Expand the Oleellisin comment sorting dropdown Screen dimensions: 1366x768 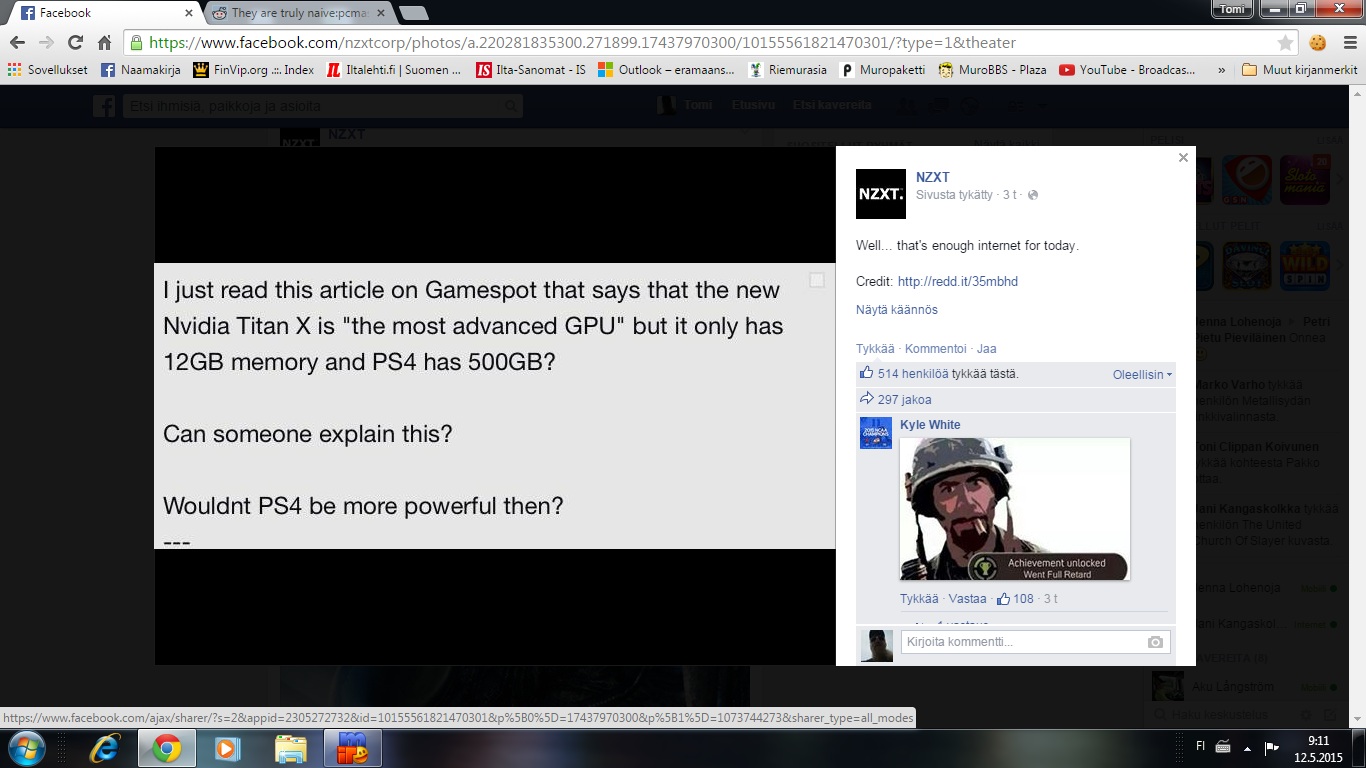1142,375
